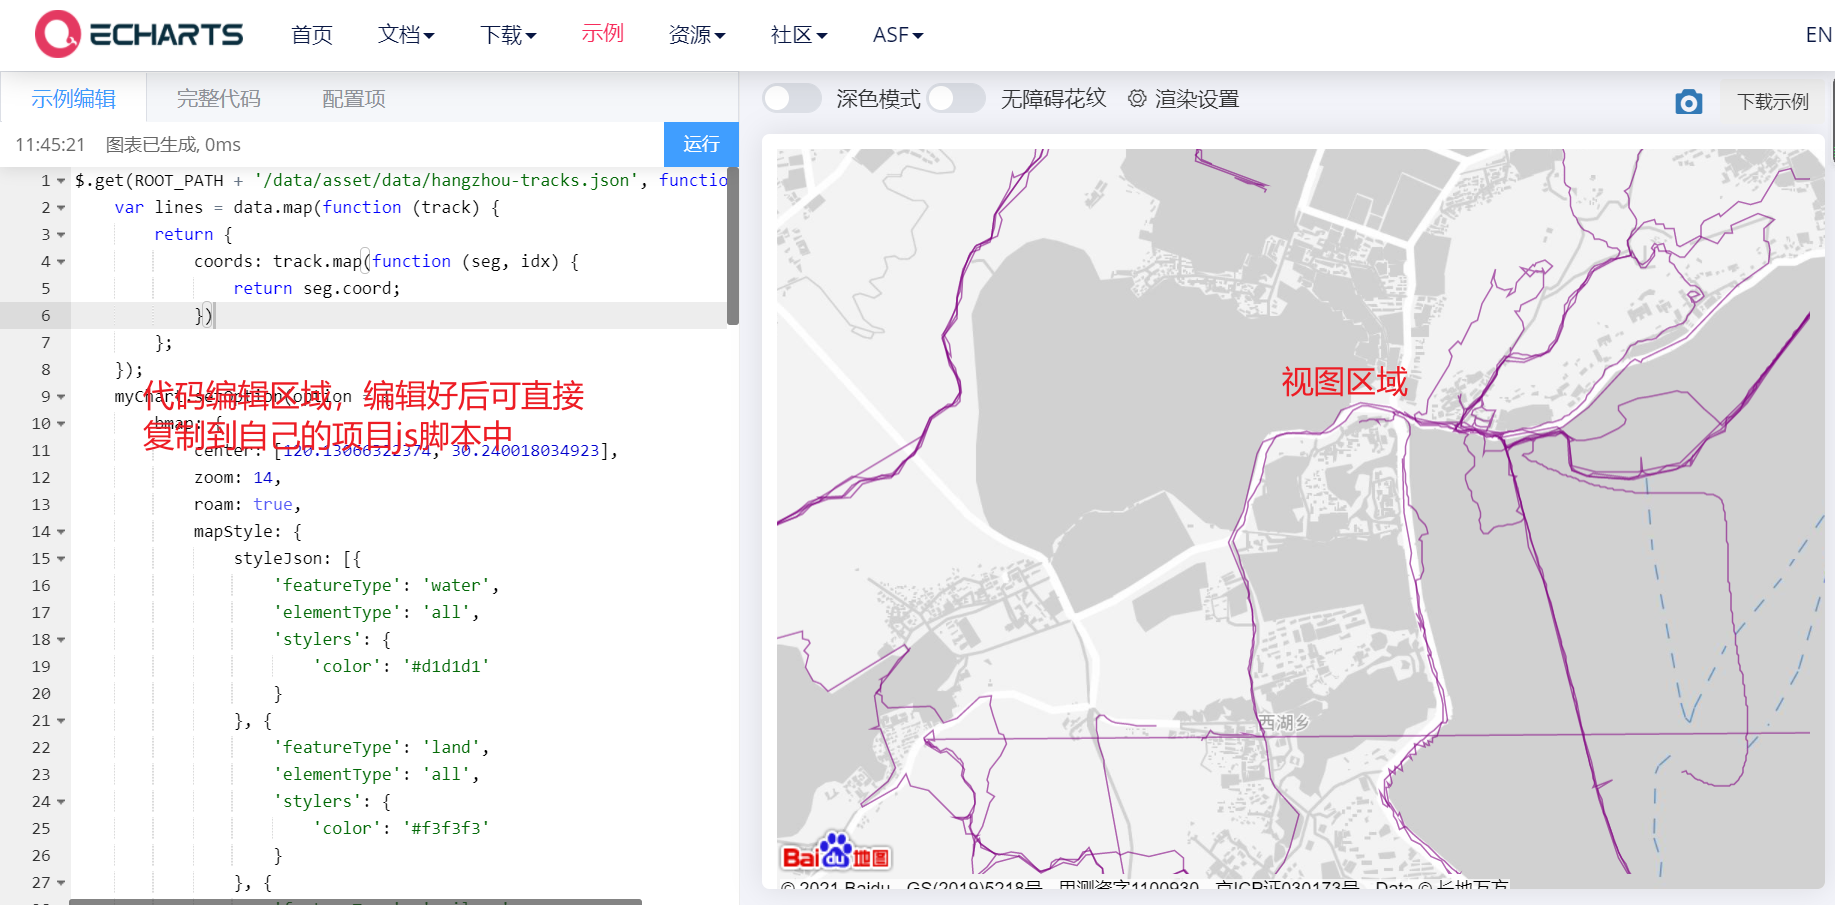This screenshot has width=1835, height=905.
Task: Collapse code fold arrow on line 9
Action: point(61,397)
